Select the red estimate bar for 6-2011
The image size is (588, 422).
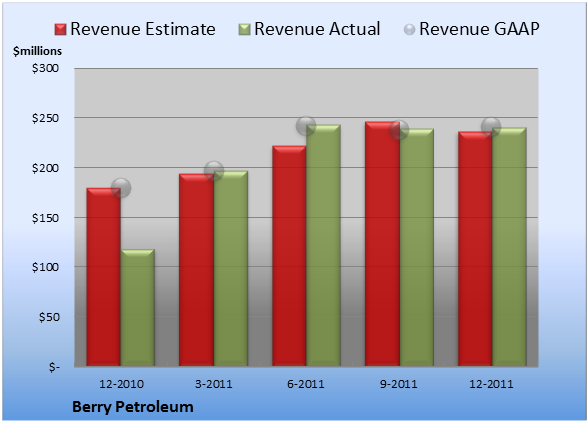pos(289,256)
